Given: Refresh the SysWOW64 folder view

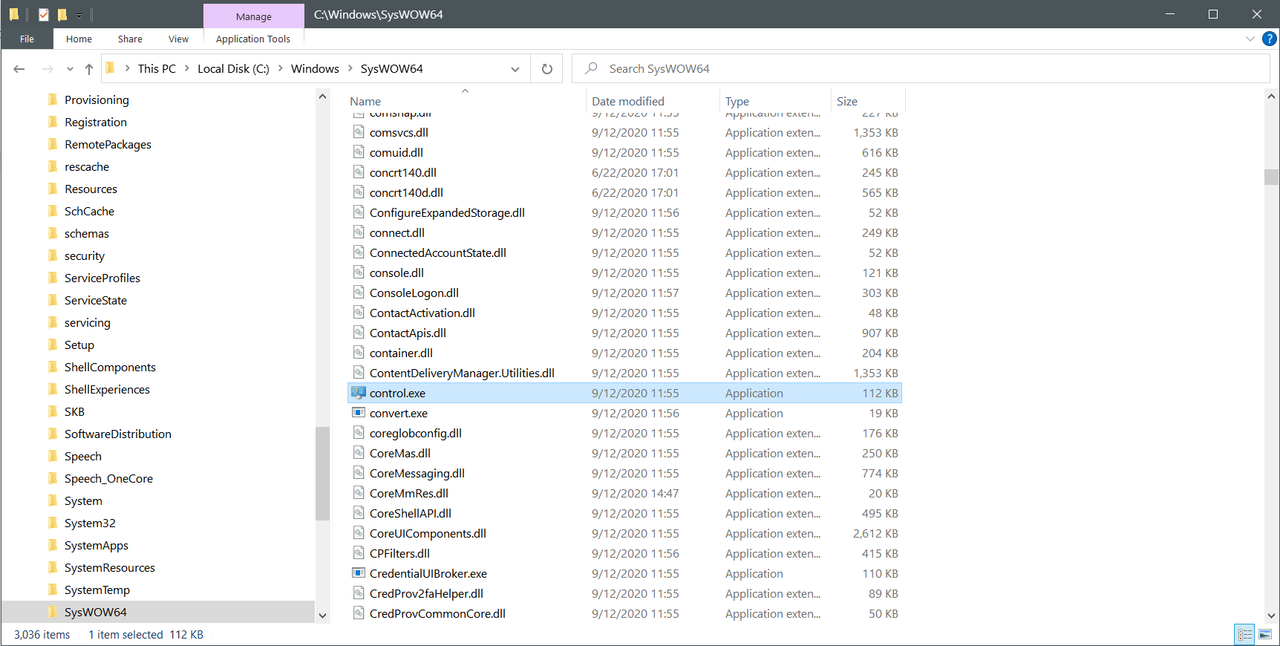Looking at the screenshot, I should pos(547,69).
